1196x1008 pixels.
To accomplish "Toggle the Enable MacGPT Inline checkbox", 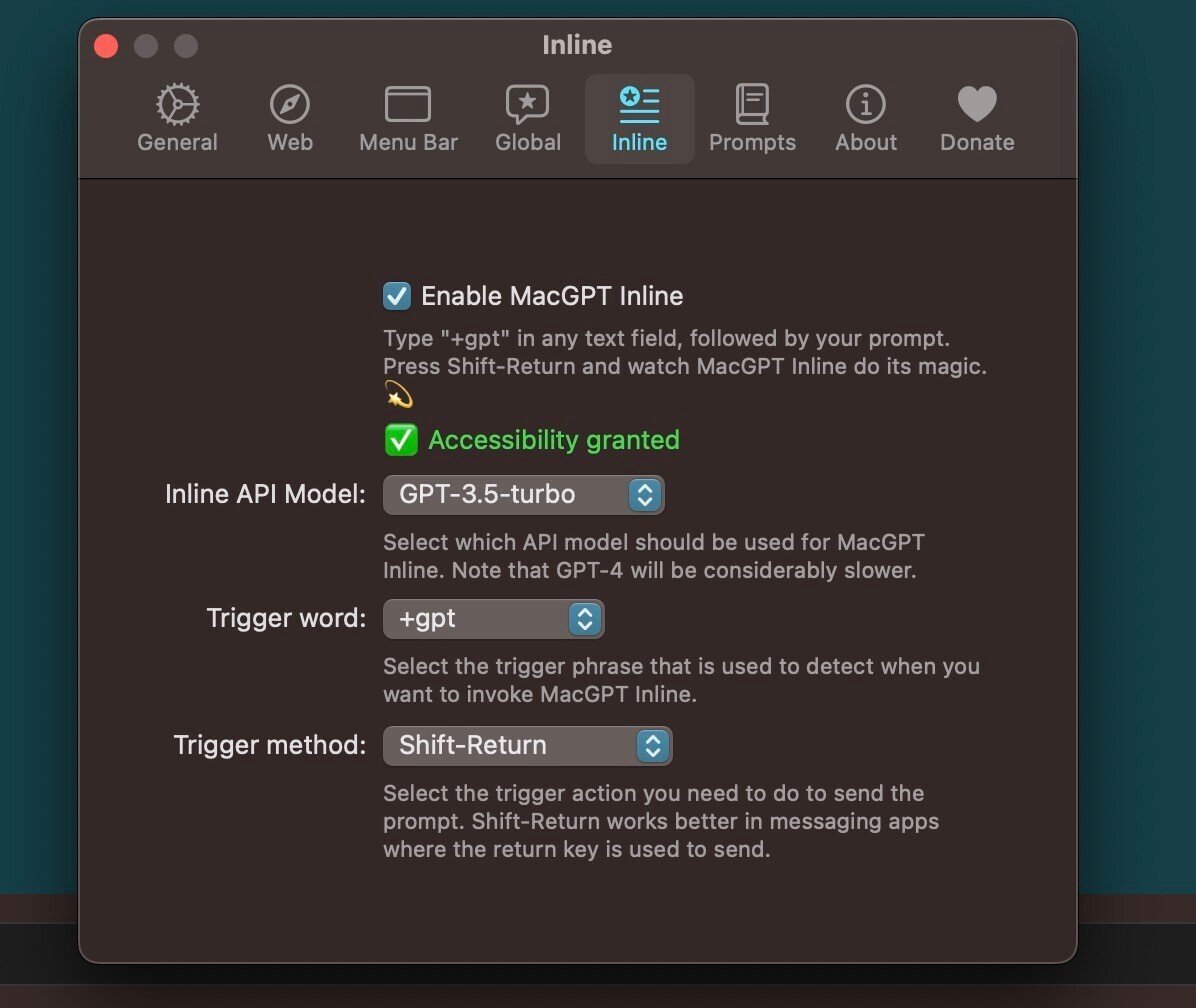I will (x=397, y=296).
